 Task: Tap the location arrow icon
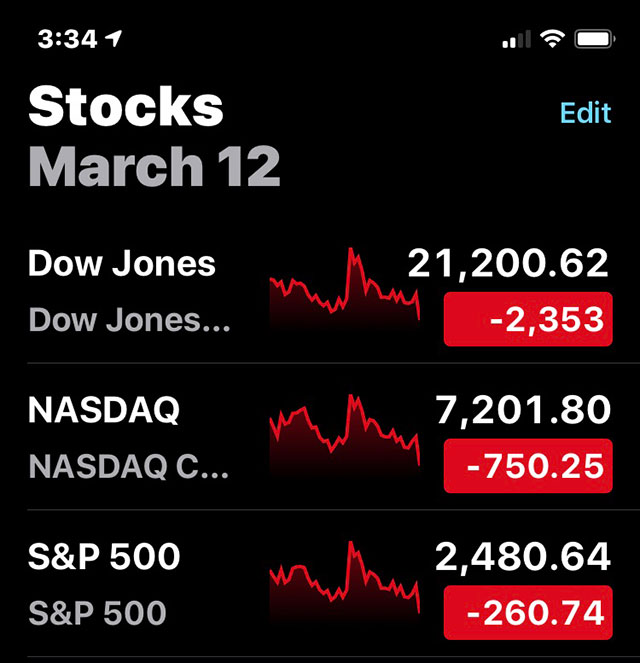113,38
